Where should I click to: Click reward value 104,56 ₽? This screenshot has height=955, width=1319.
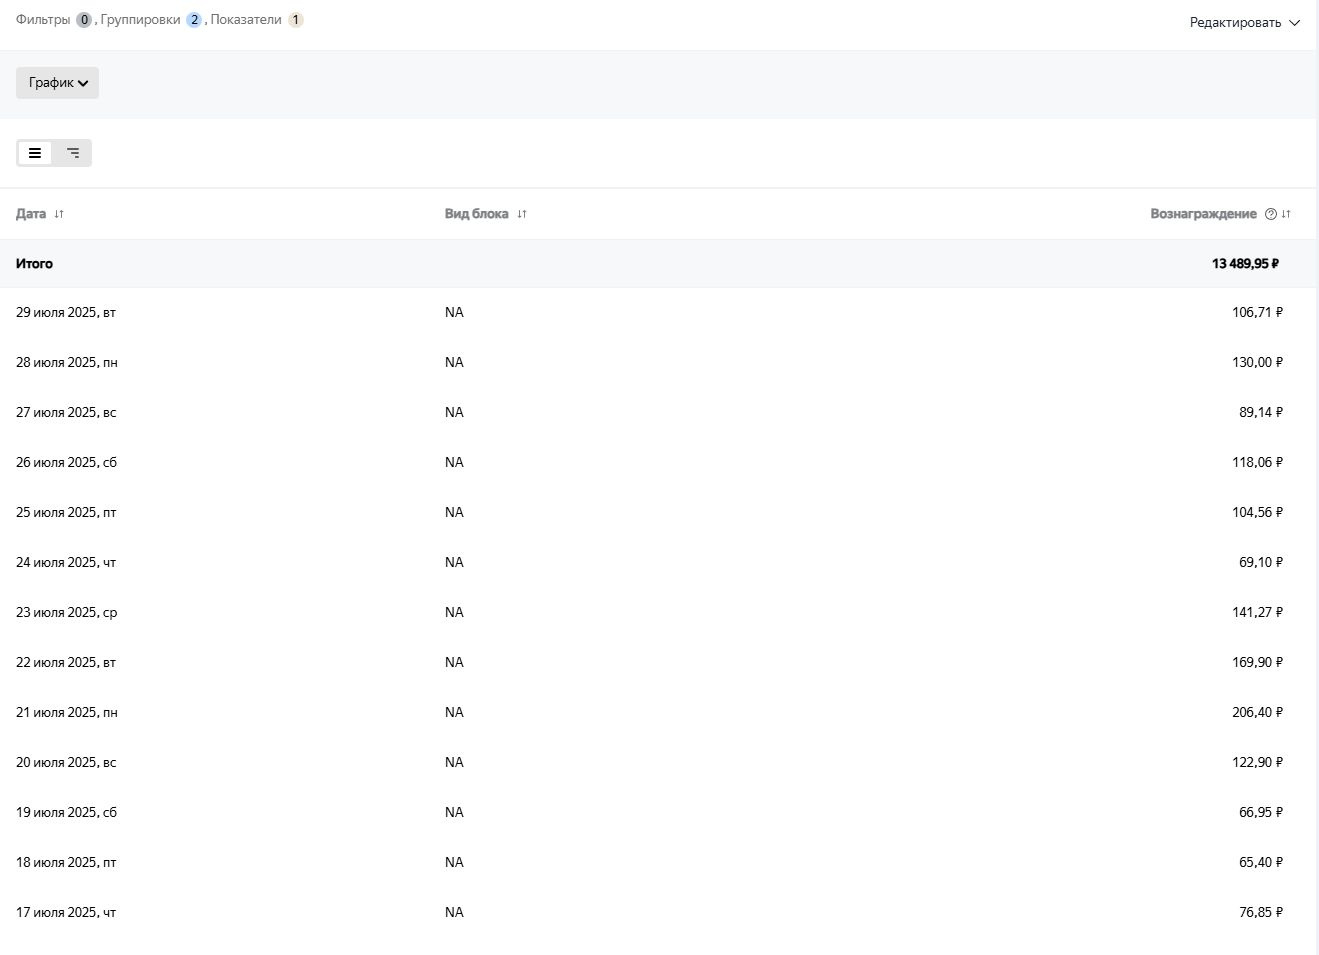(x=1257, y=512)
